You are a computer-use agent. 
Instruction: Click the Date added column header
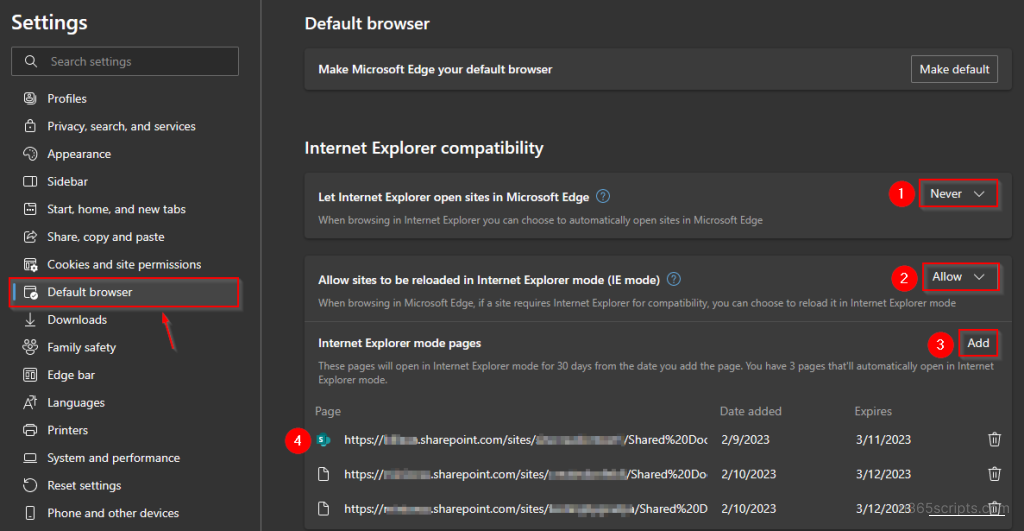tap(750, 411)
